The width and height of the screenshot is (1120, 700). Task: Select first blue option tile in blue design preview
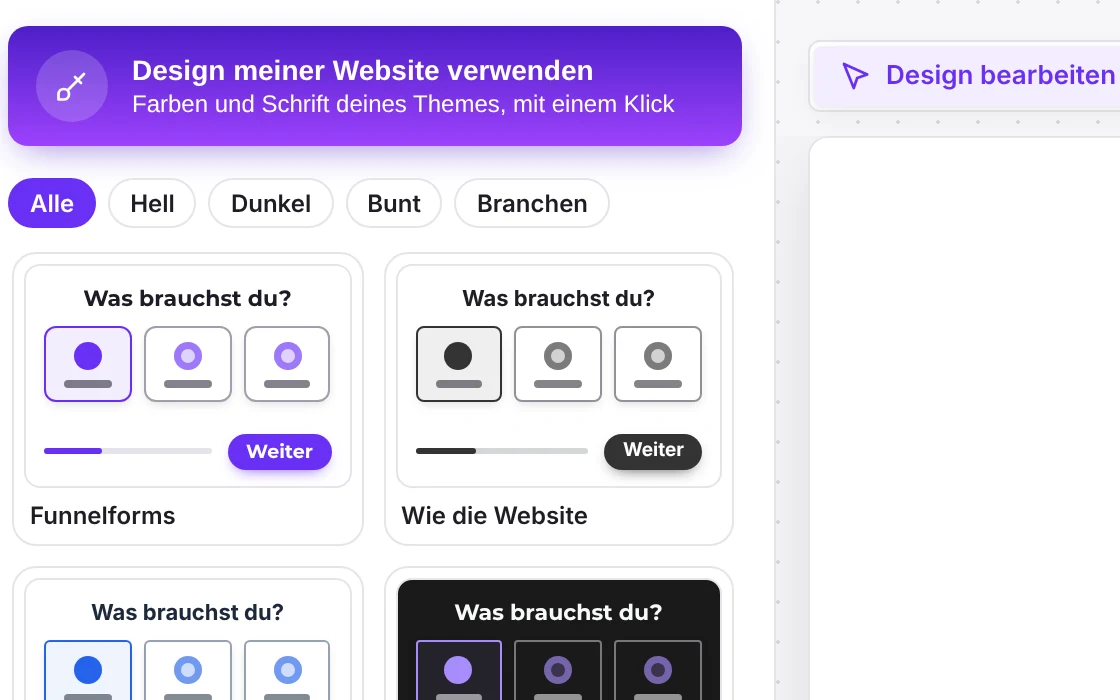88,671
